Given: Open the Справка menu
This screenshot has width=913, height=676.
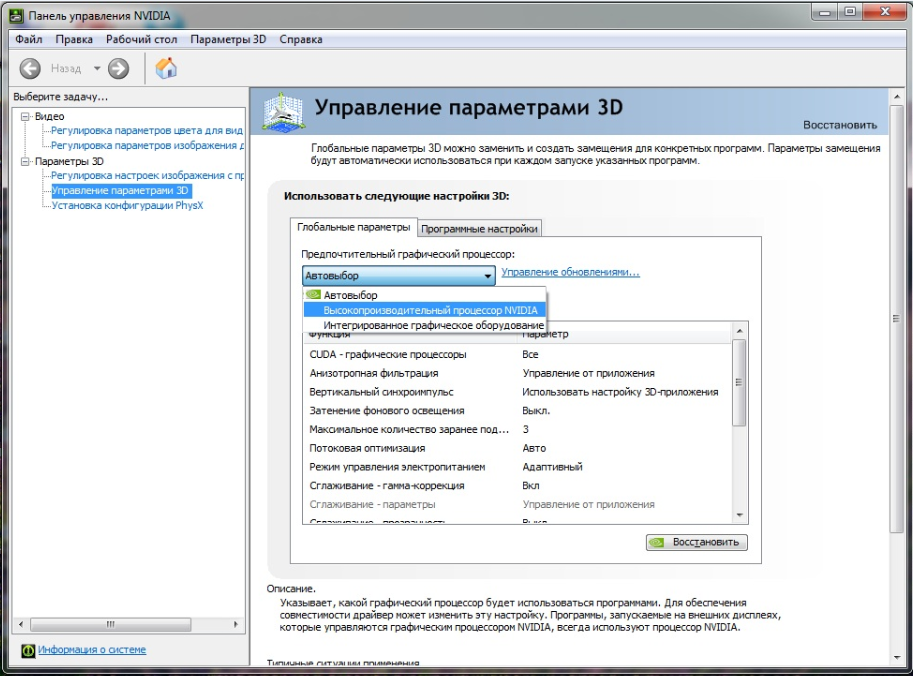Looking at the screenshot, I should tap(300, 40).
